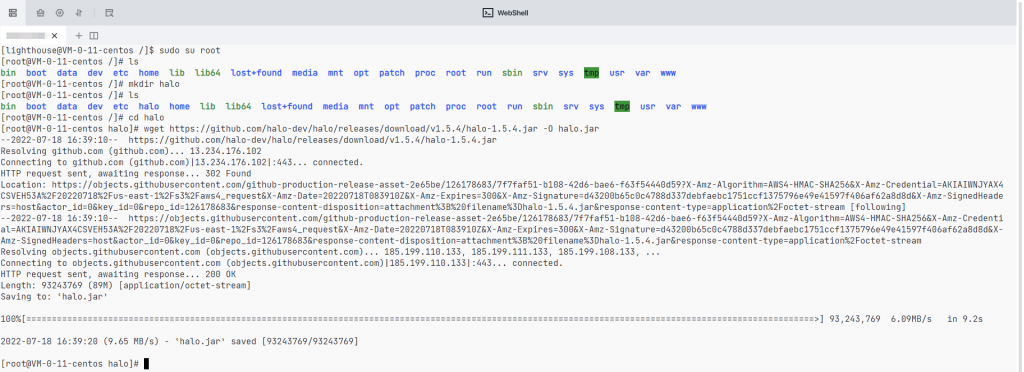Click the WebShell title icon

coord(487,12)
